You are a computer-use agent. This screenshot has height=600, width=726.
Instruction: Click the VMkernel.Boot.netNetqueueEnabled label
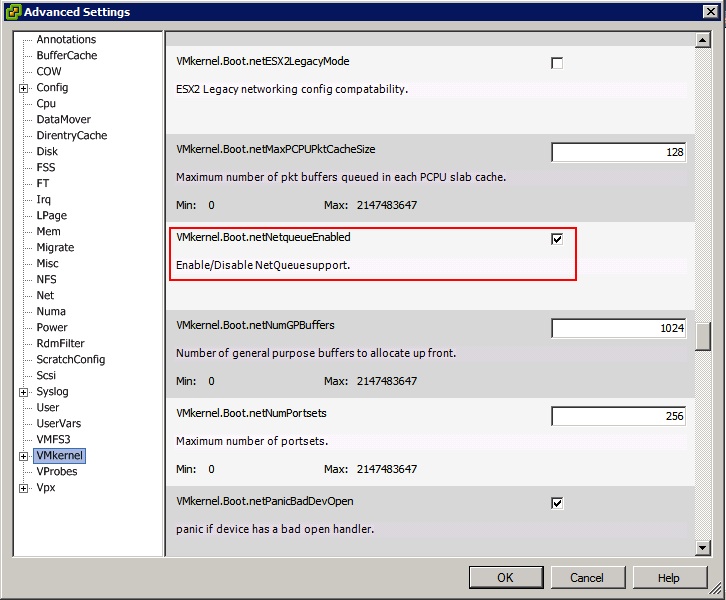click(263, 237)
